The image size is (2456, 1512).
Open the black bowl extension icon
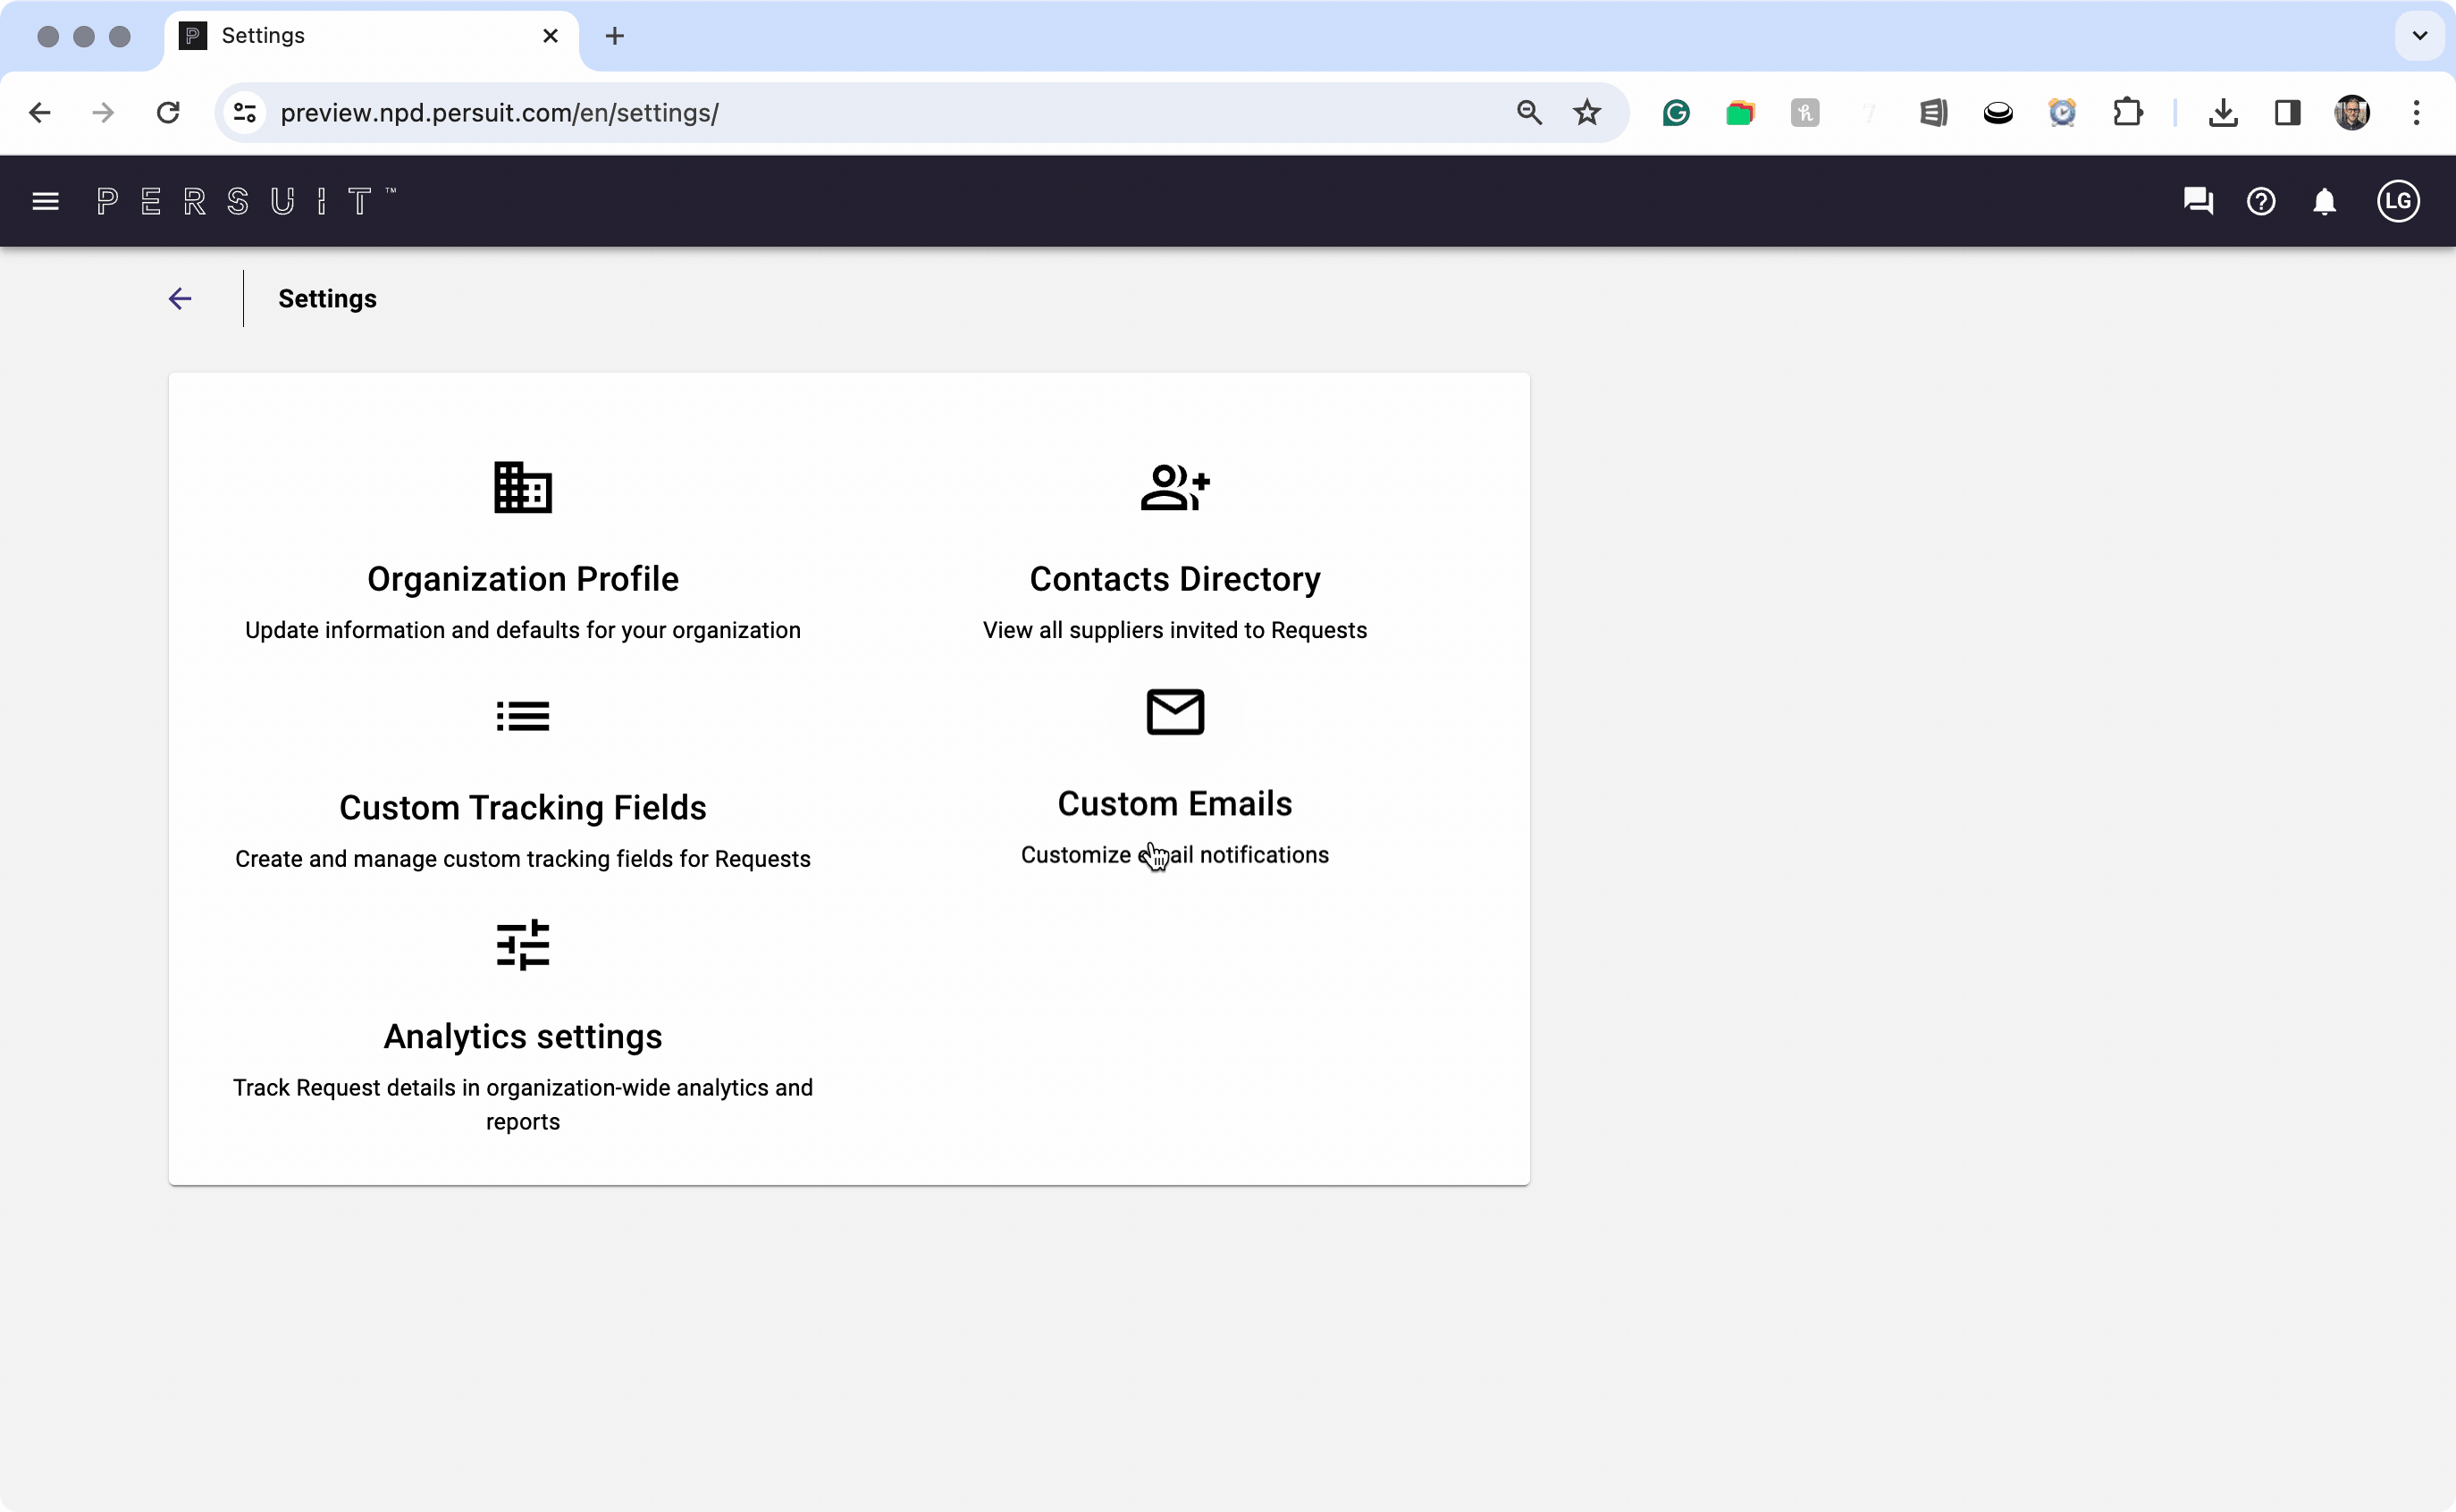click(1998, 113)
